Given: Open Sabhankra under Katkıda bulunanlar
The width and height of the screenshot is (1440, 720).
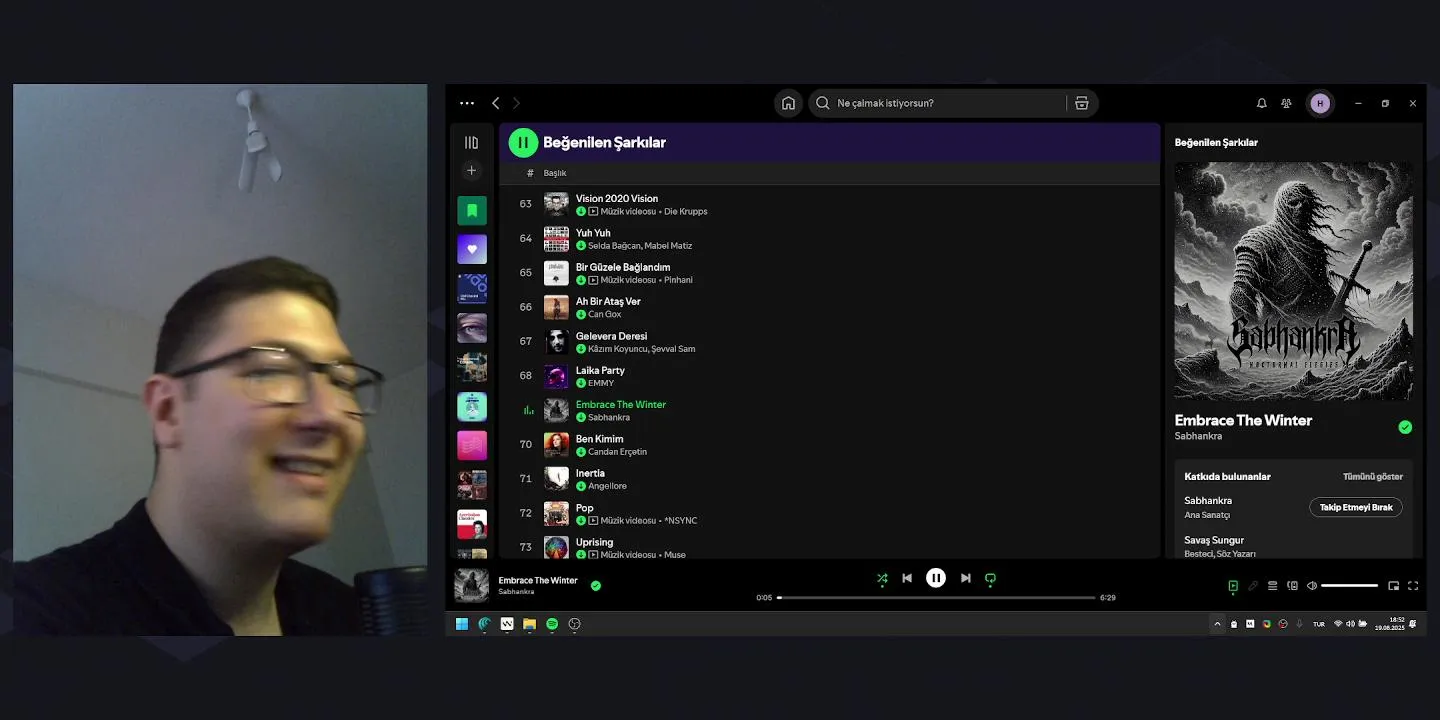Looking at the screenshot, I should point(1208,500).
